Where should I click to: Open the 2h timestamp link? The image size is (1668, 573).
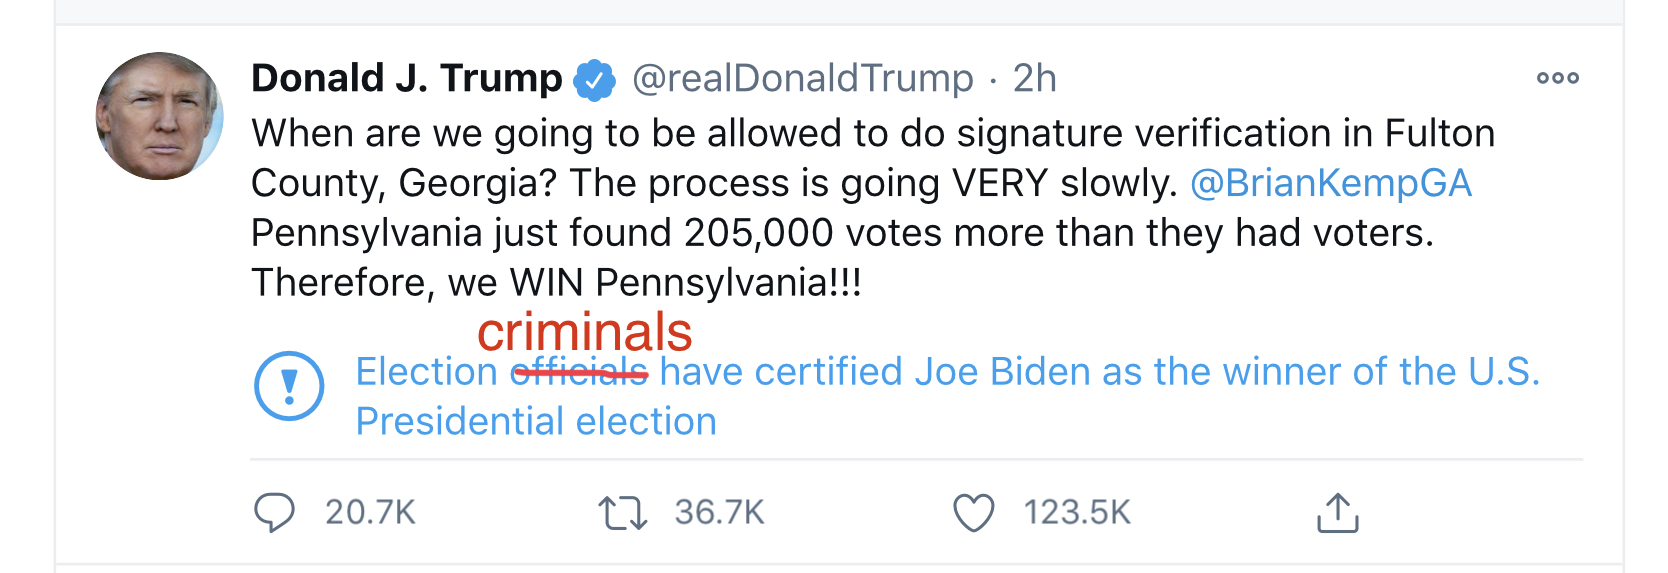tap(1034, 78)
